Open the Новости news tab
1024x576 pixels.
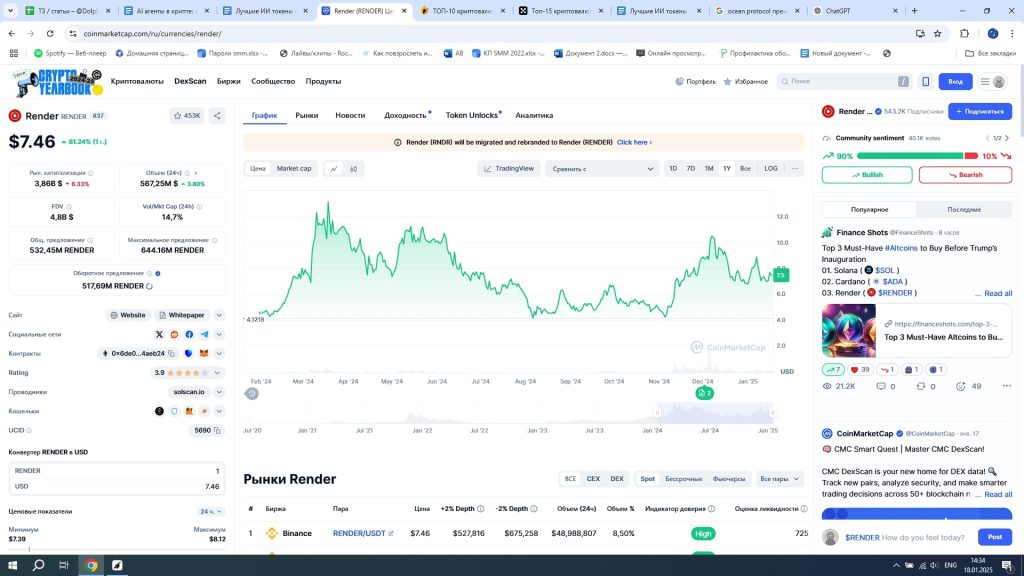point(350,115)
